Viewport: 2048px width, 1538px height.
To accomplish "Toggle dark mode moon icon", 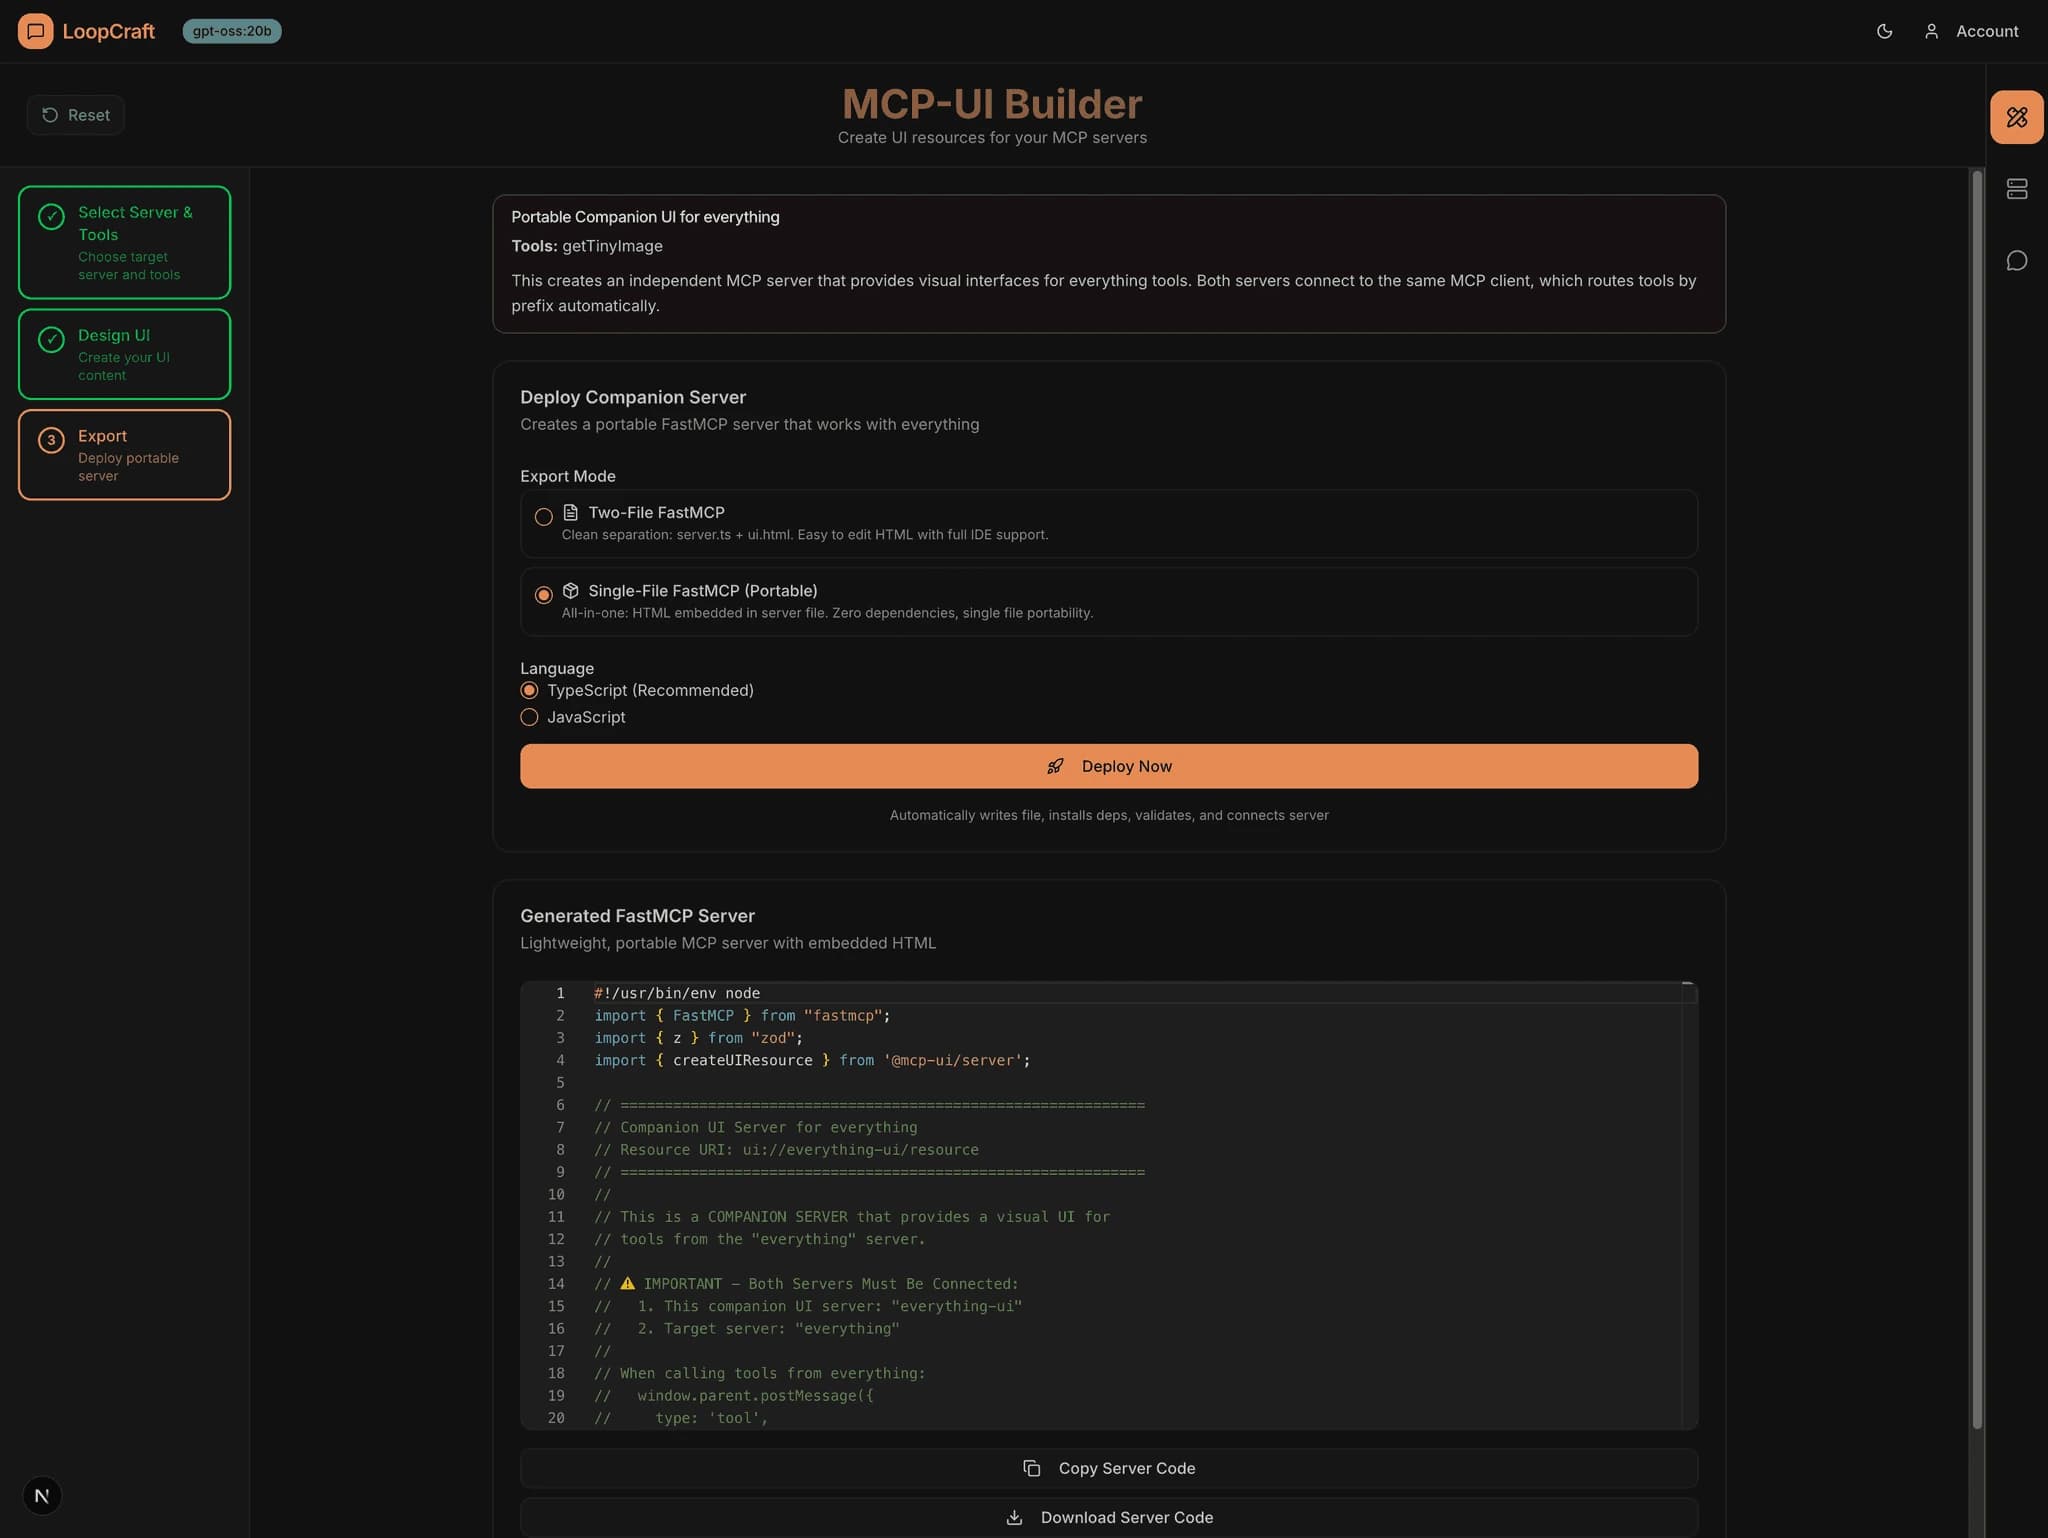I will tap(1884, 31).
